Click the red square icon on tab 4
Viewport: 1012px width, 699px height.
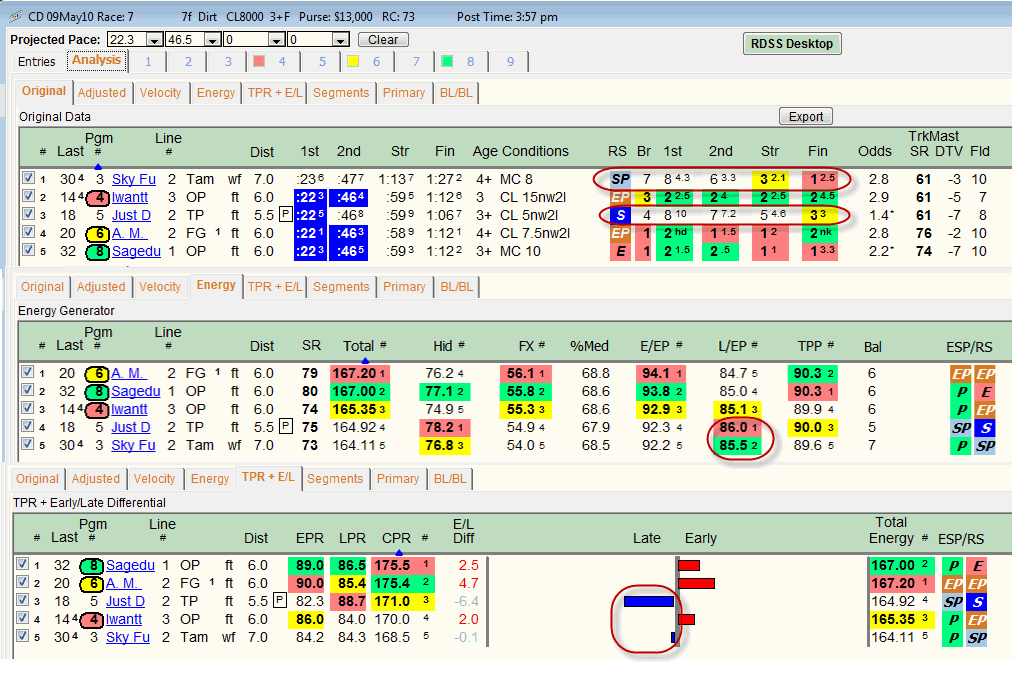pos(259,61)
